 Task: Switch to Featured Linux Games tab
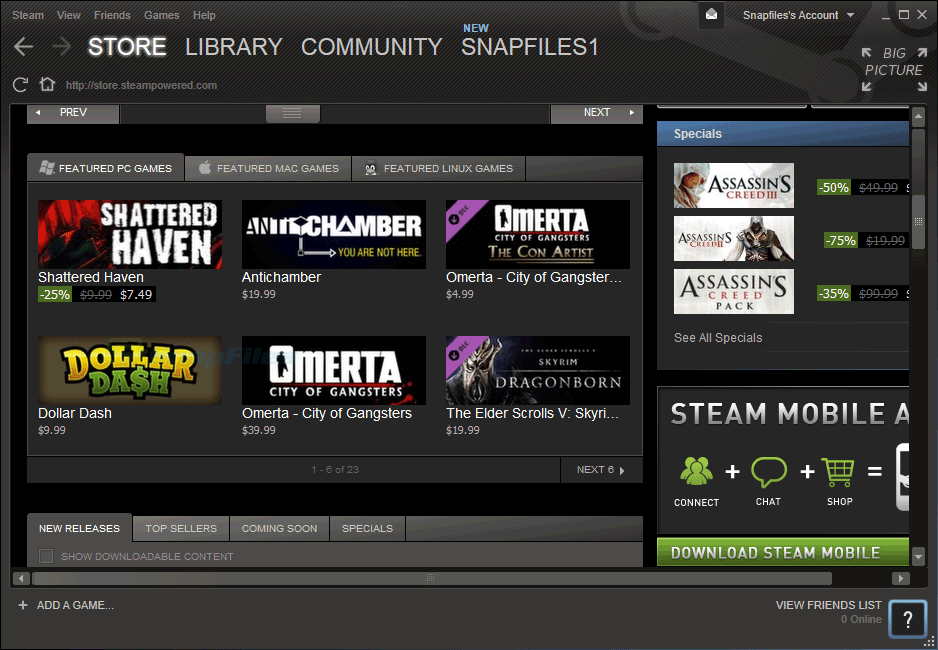click(x=439, y=169)
